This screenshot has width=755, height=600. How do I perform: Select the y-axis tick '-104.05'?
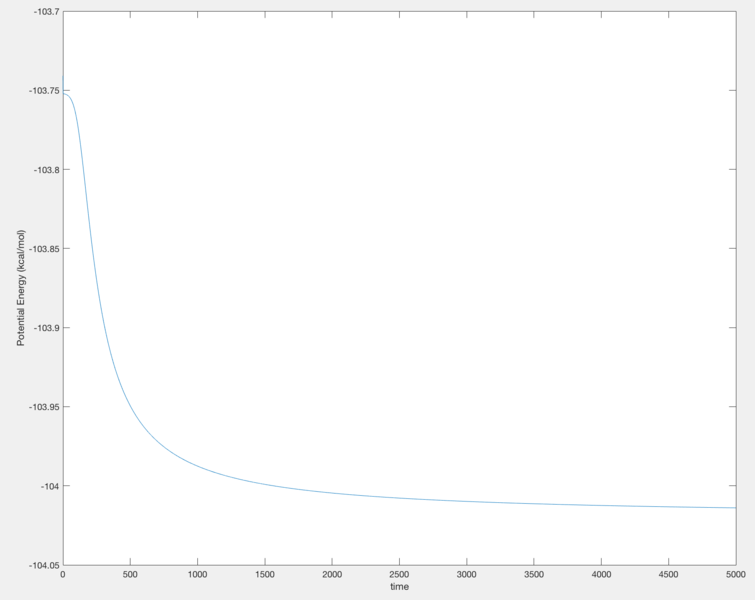45,565
